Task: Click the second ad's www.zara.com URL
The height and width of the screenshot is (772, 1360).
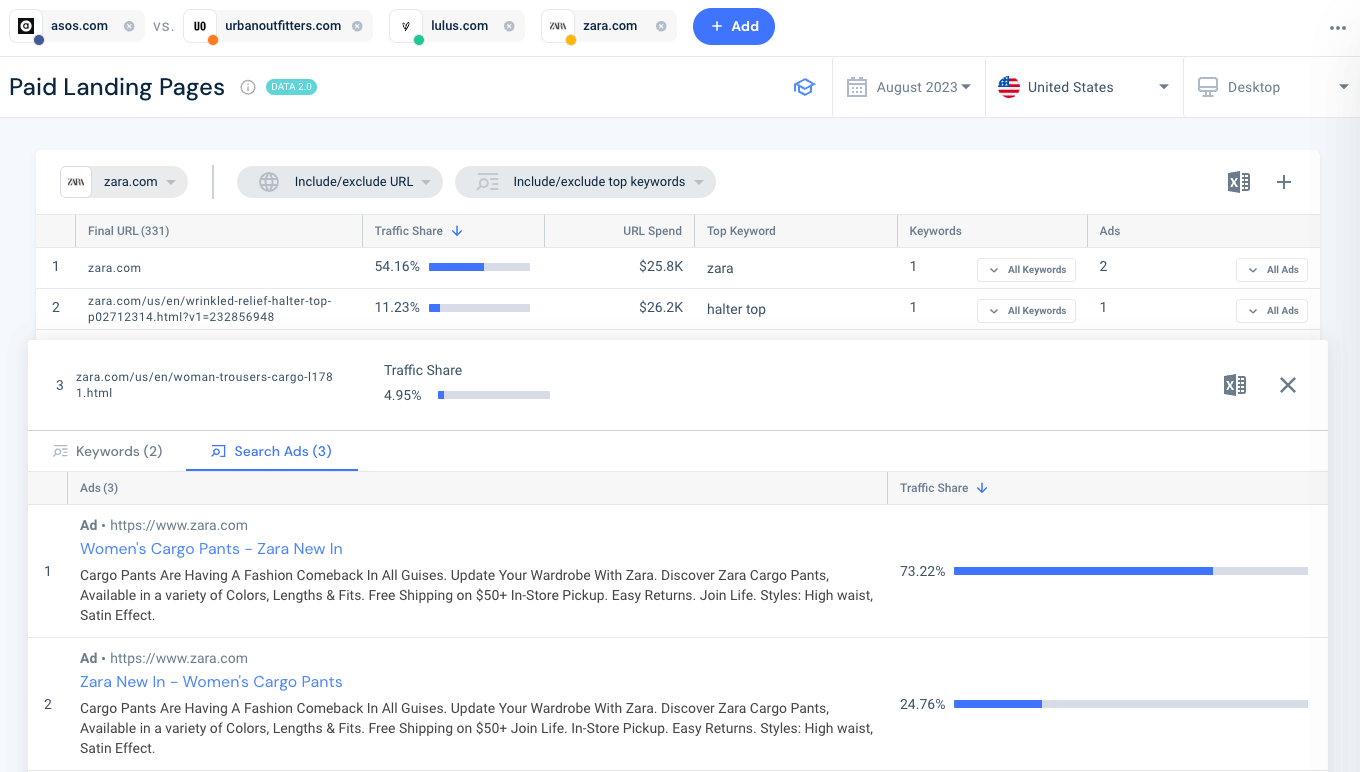Action: point(179,658)
